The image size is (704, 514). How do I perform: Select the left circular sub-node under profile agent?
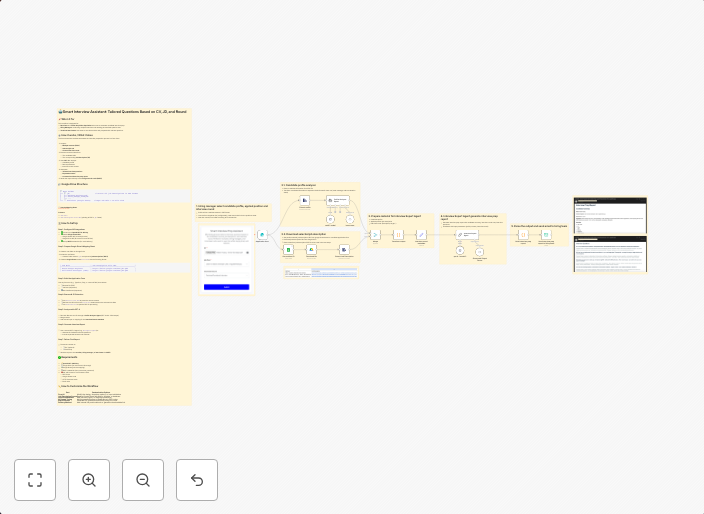[x=330, y=219]
